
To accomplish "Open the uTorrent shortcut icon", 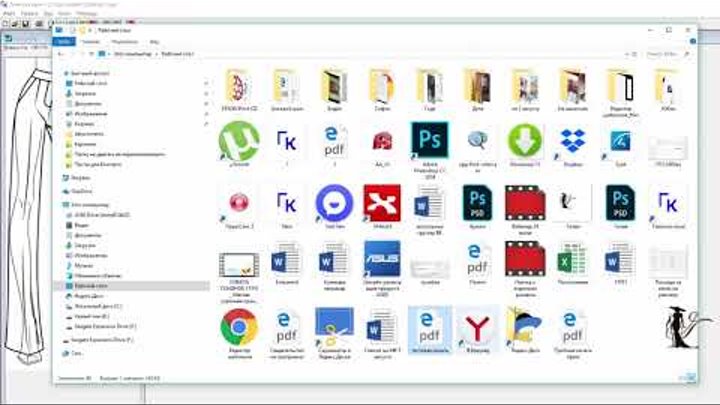I will (x=239, y=141).
